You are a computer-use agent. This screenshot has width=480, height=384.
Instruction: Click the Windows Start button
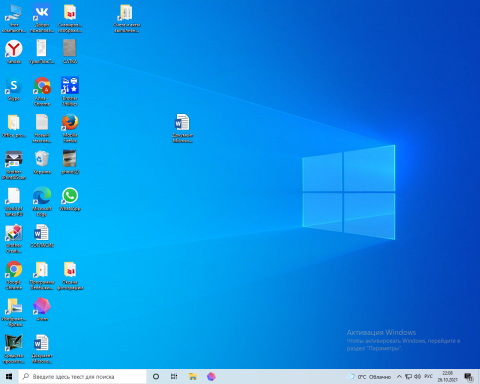pyautogui.click(x=9, y=377)
